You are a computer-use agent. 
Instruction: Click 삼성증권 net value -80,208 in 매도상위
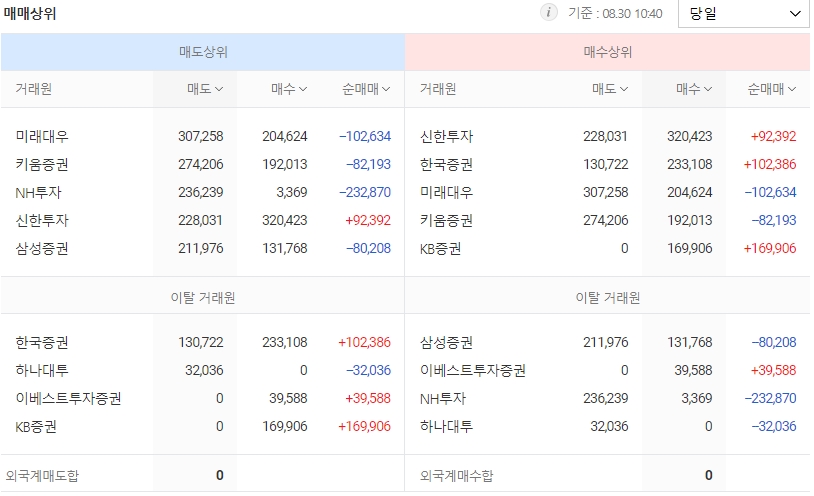(x=369, y=248)
